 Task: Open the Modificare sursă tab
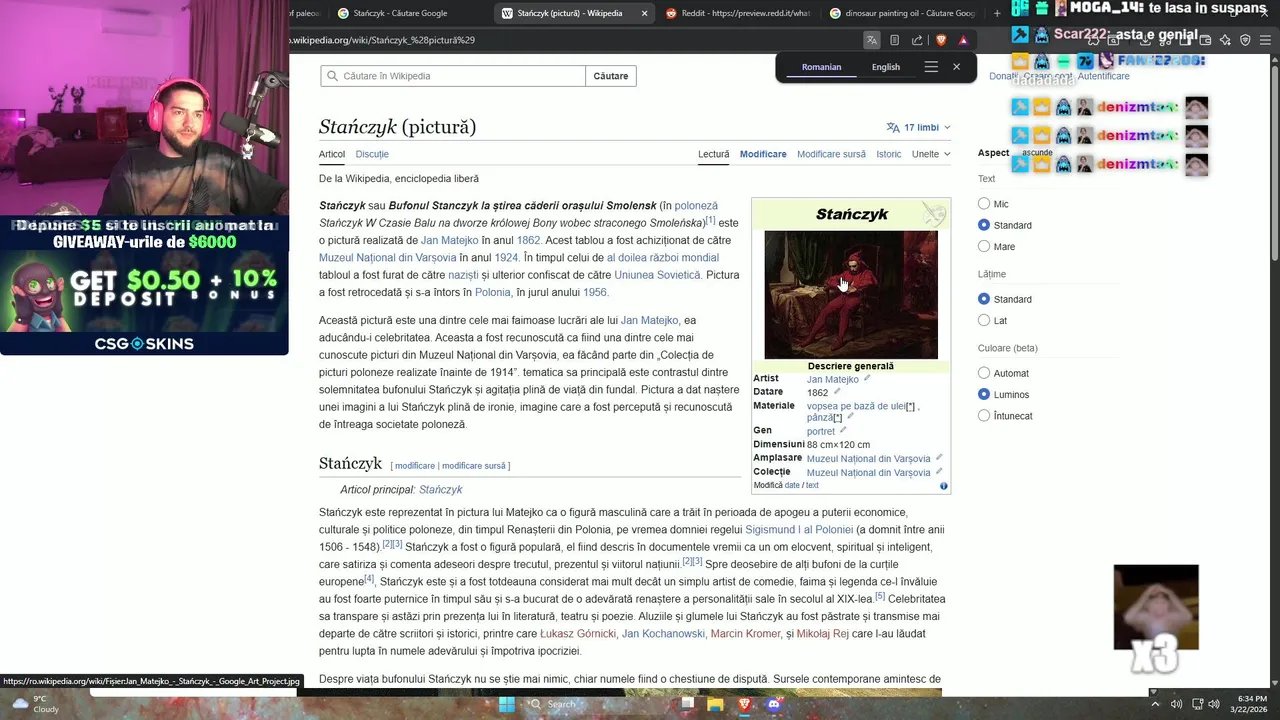[831, 154]
